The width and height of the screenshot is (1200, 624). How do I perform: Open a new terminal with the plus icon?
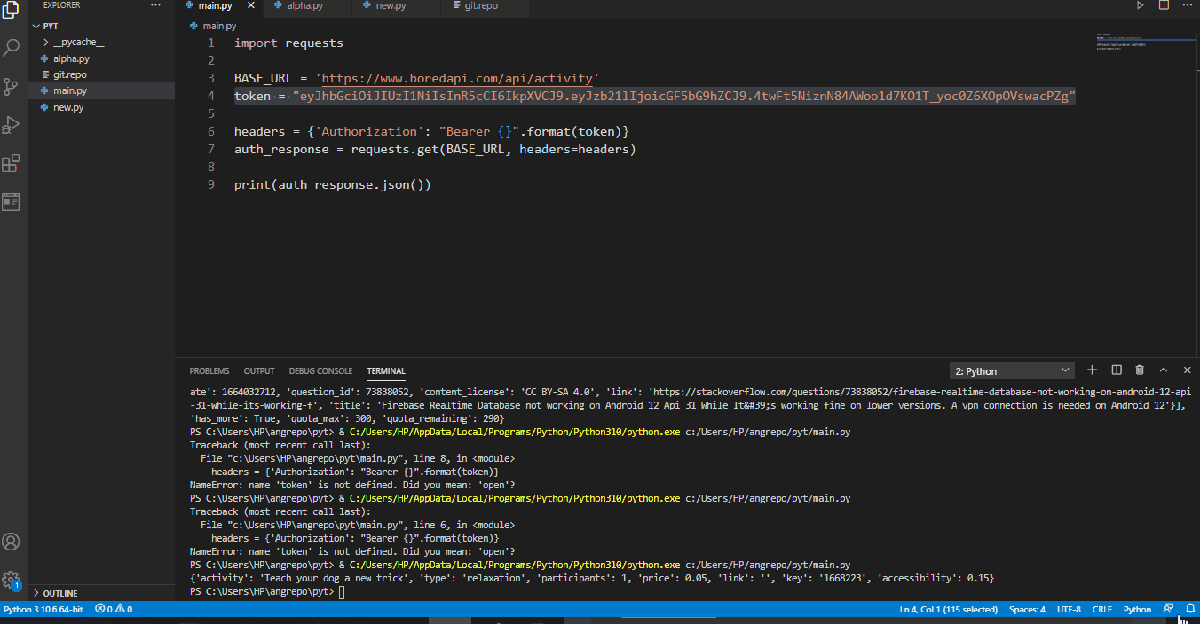coord(1092,369)
